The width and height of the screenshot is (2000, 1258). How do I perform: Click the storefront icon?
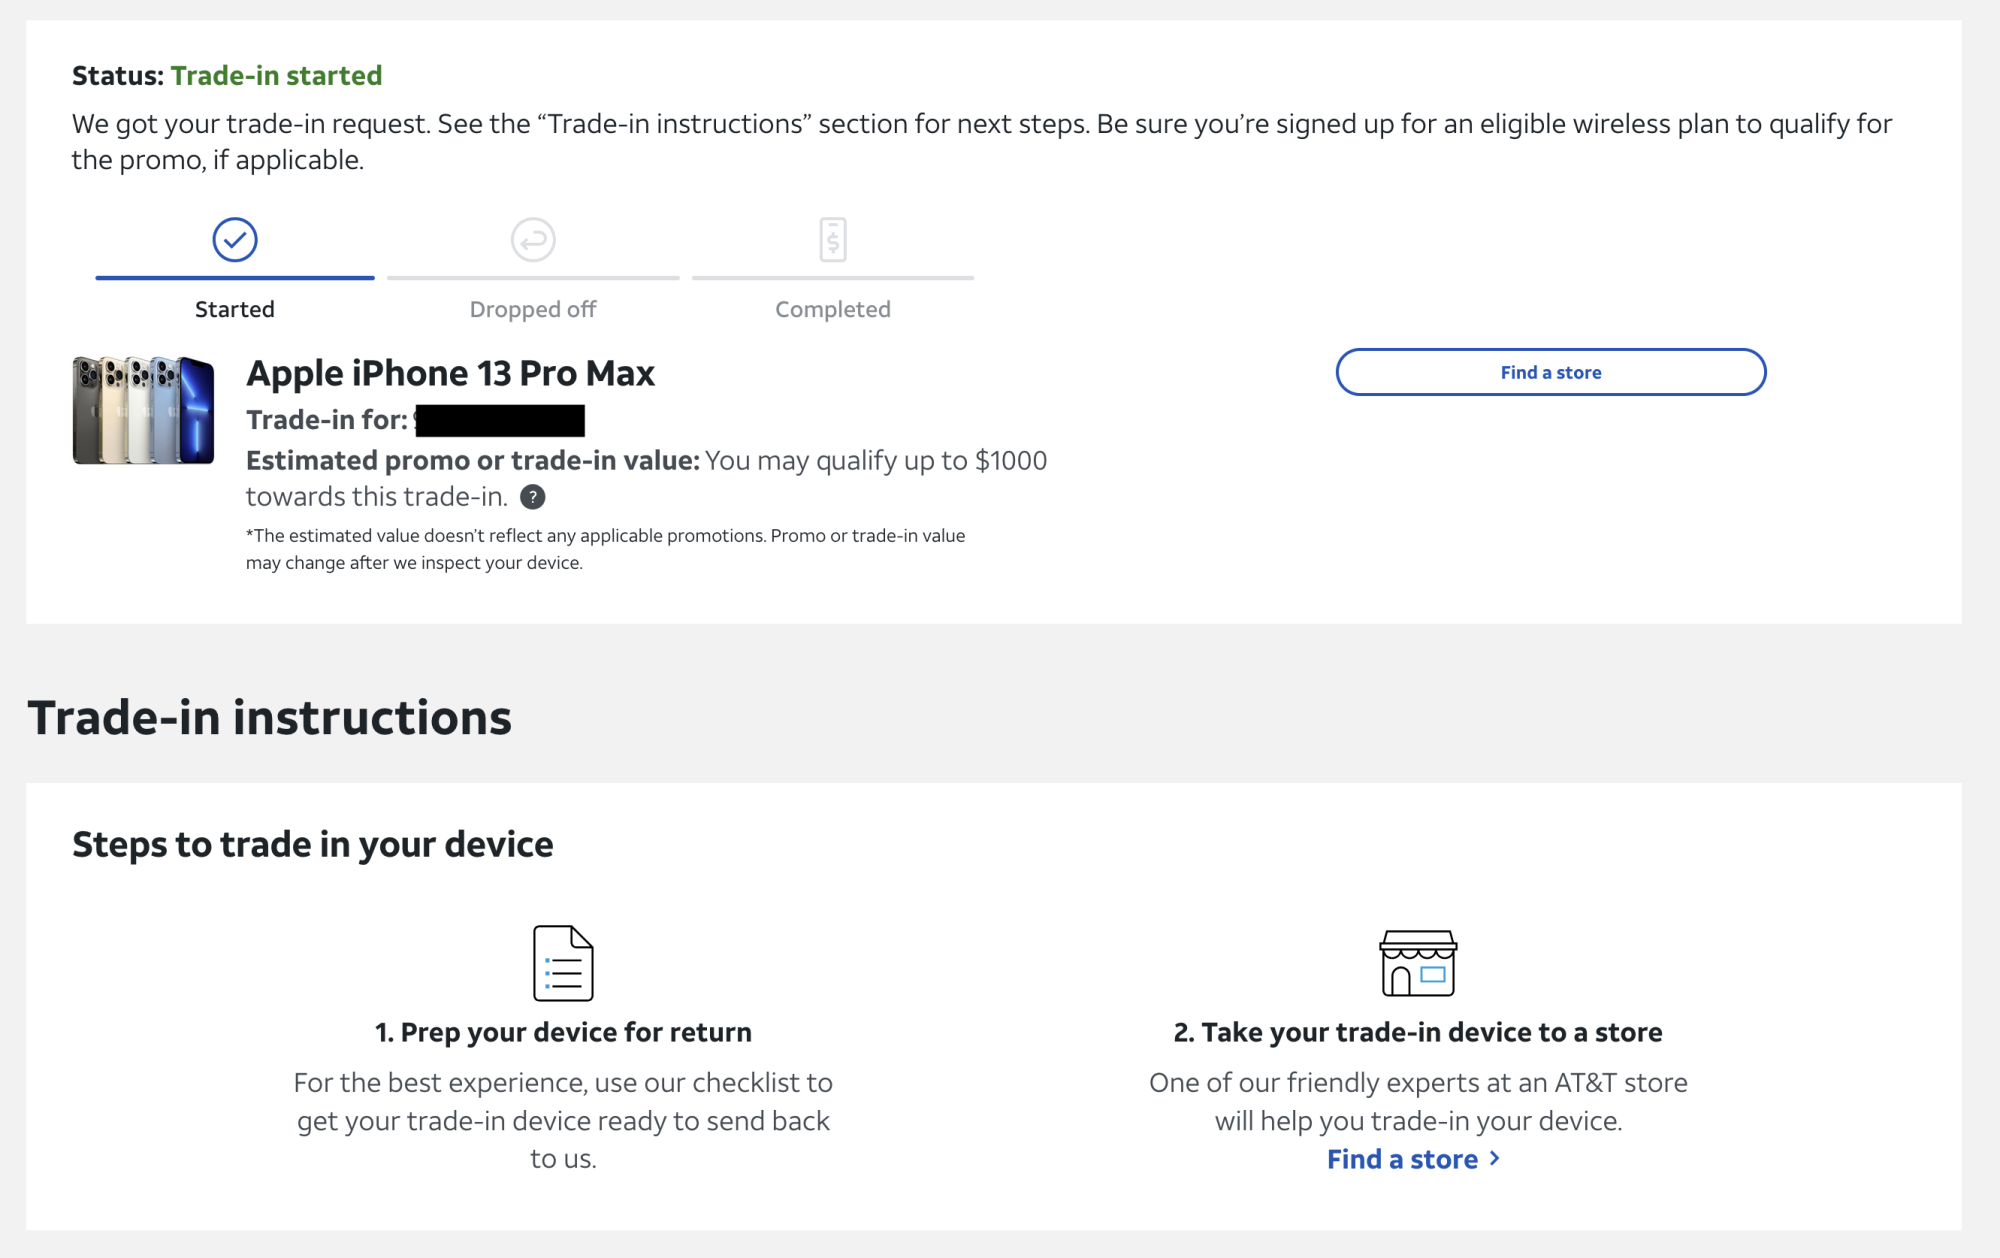pos(1418,963)
